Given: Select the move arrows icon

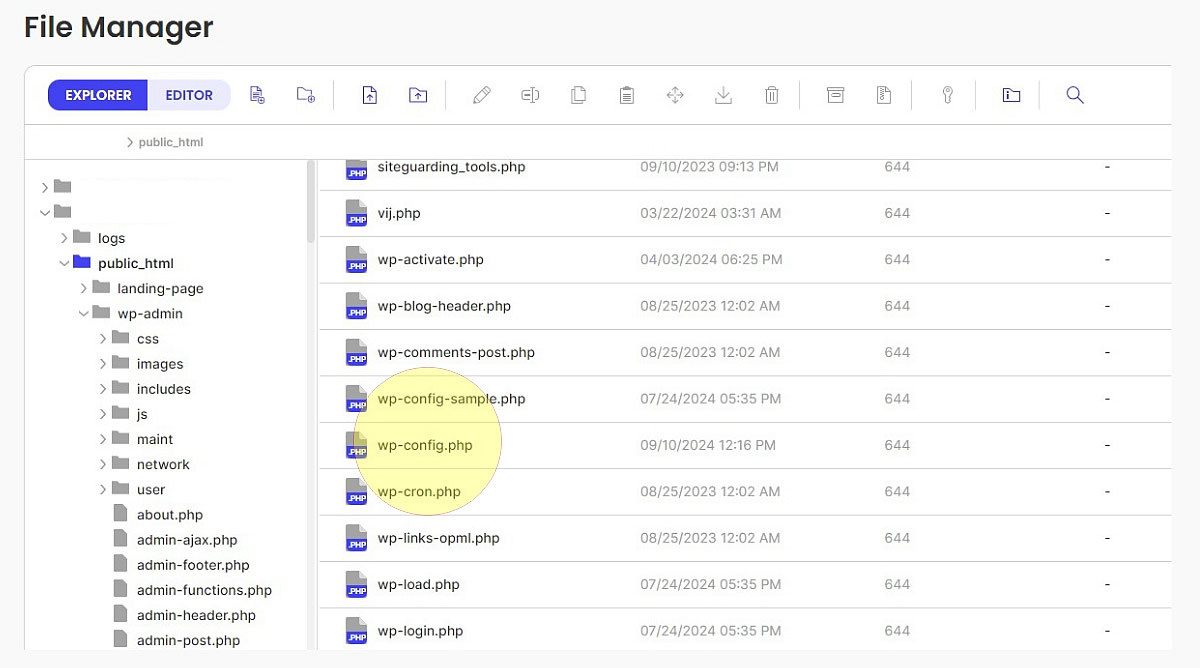Looking at the screenshot, I should click(674, 94).
